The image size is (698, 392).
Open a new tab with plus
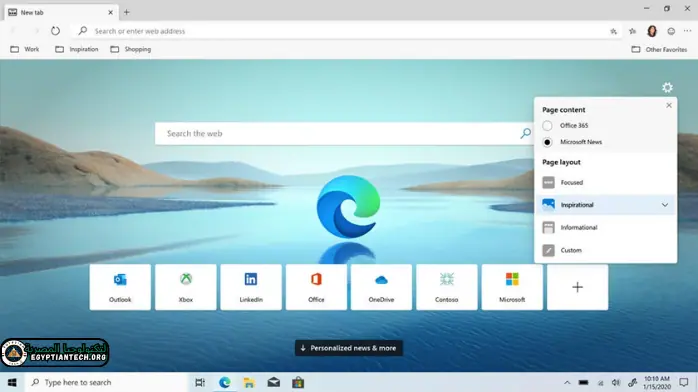point(126,12)
